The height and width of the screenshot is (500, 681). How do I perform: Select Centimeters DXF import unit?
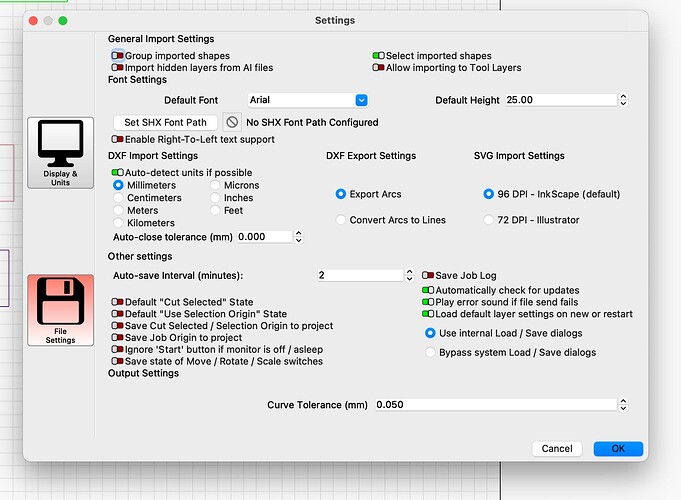tap(118, 198)
